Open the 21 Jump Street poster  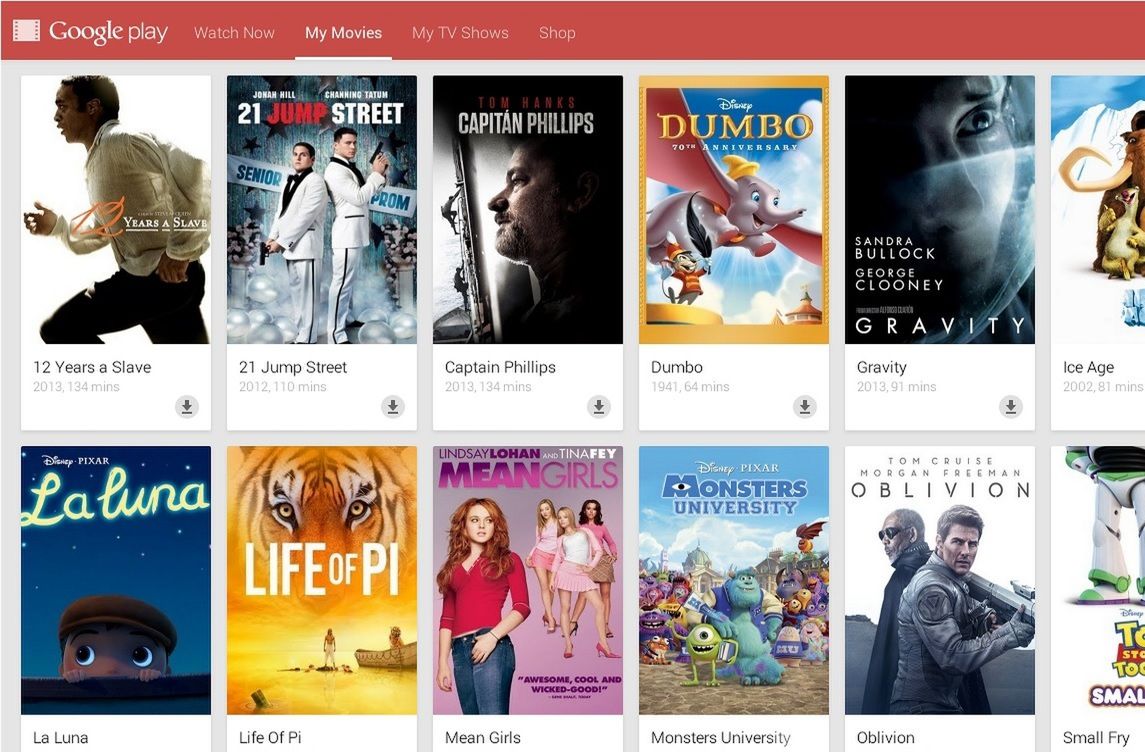click(x=322, y=210)
